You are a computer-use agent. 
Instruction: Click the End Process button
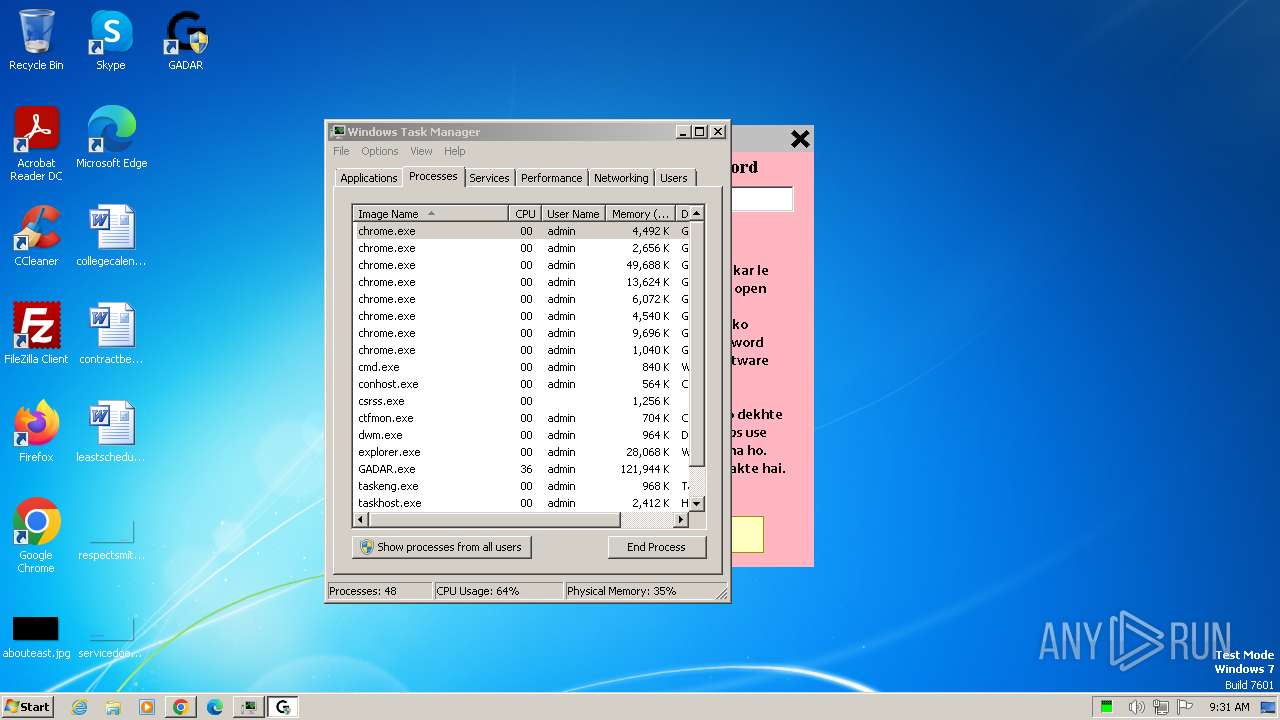tap(656, 547)
